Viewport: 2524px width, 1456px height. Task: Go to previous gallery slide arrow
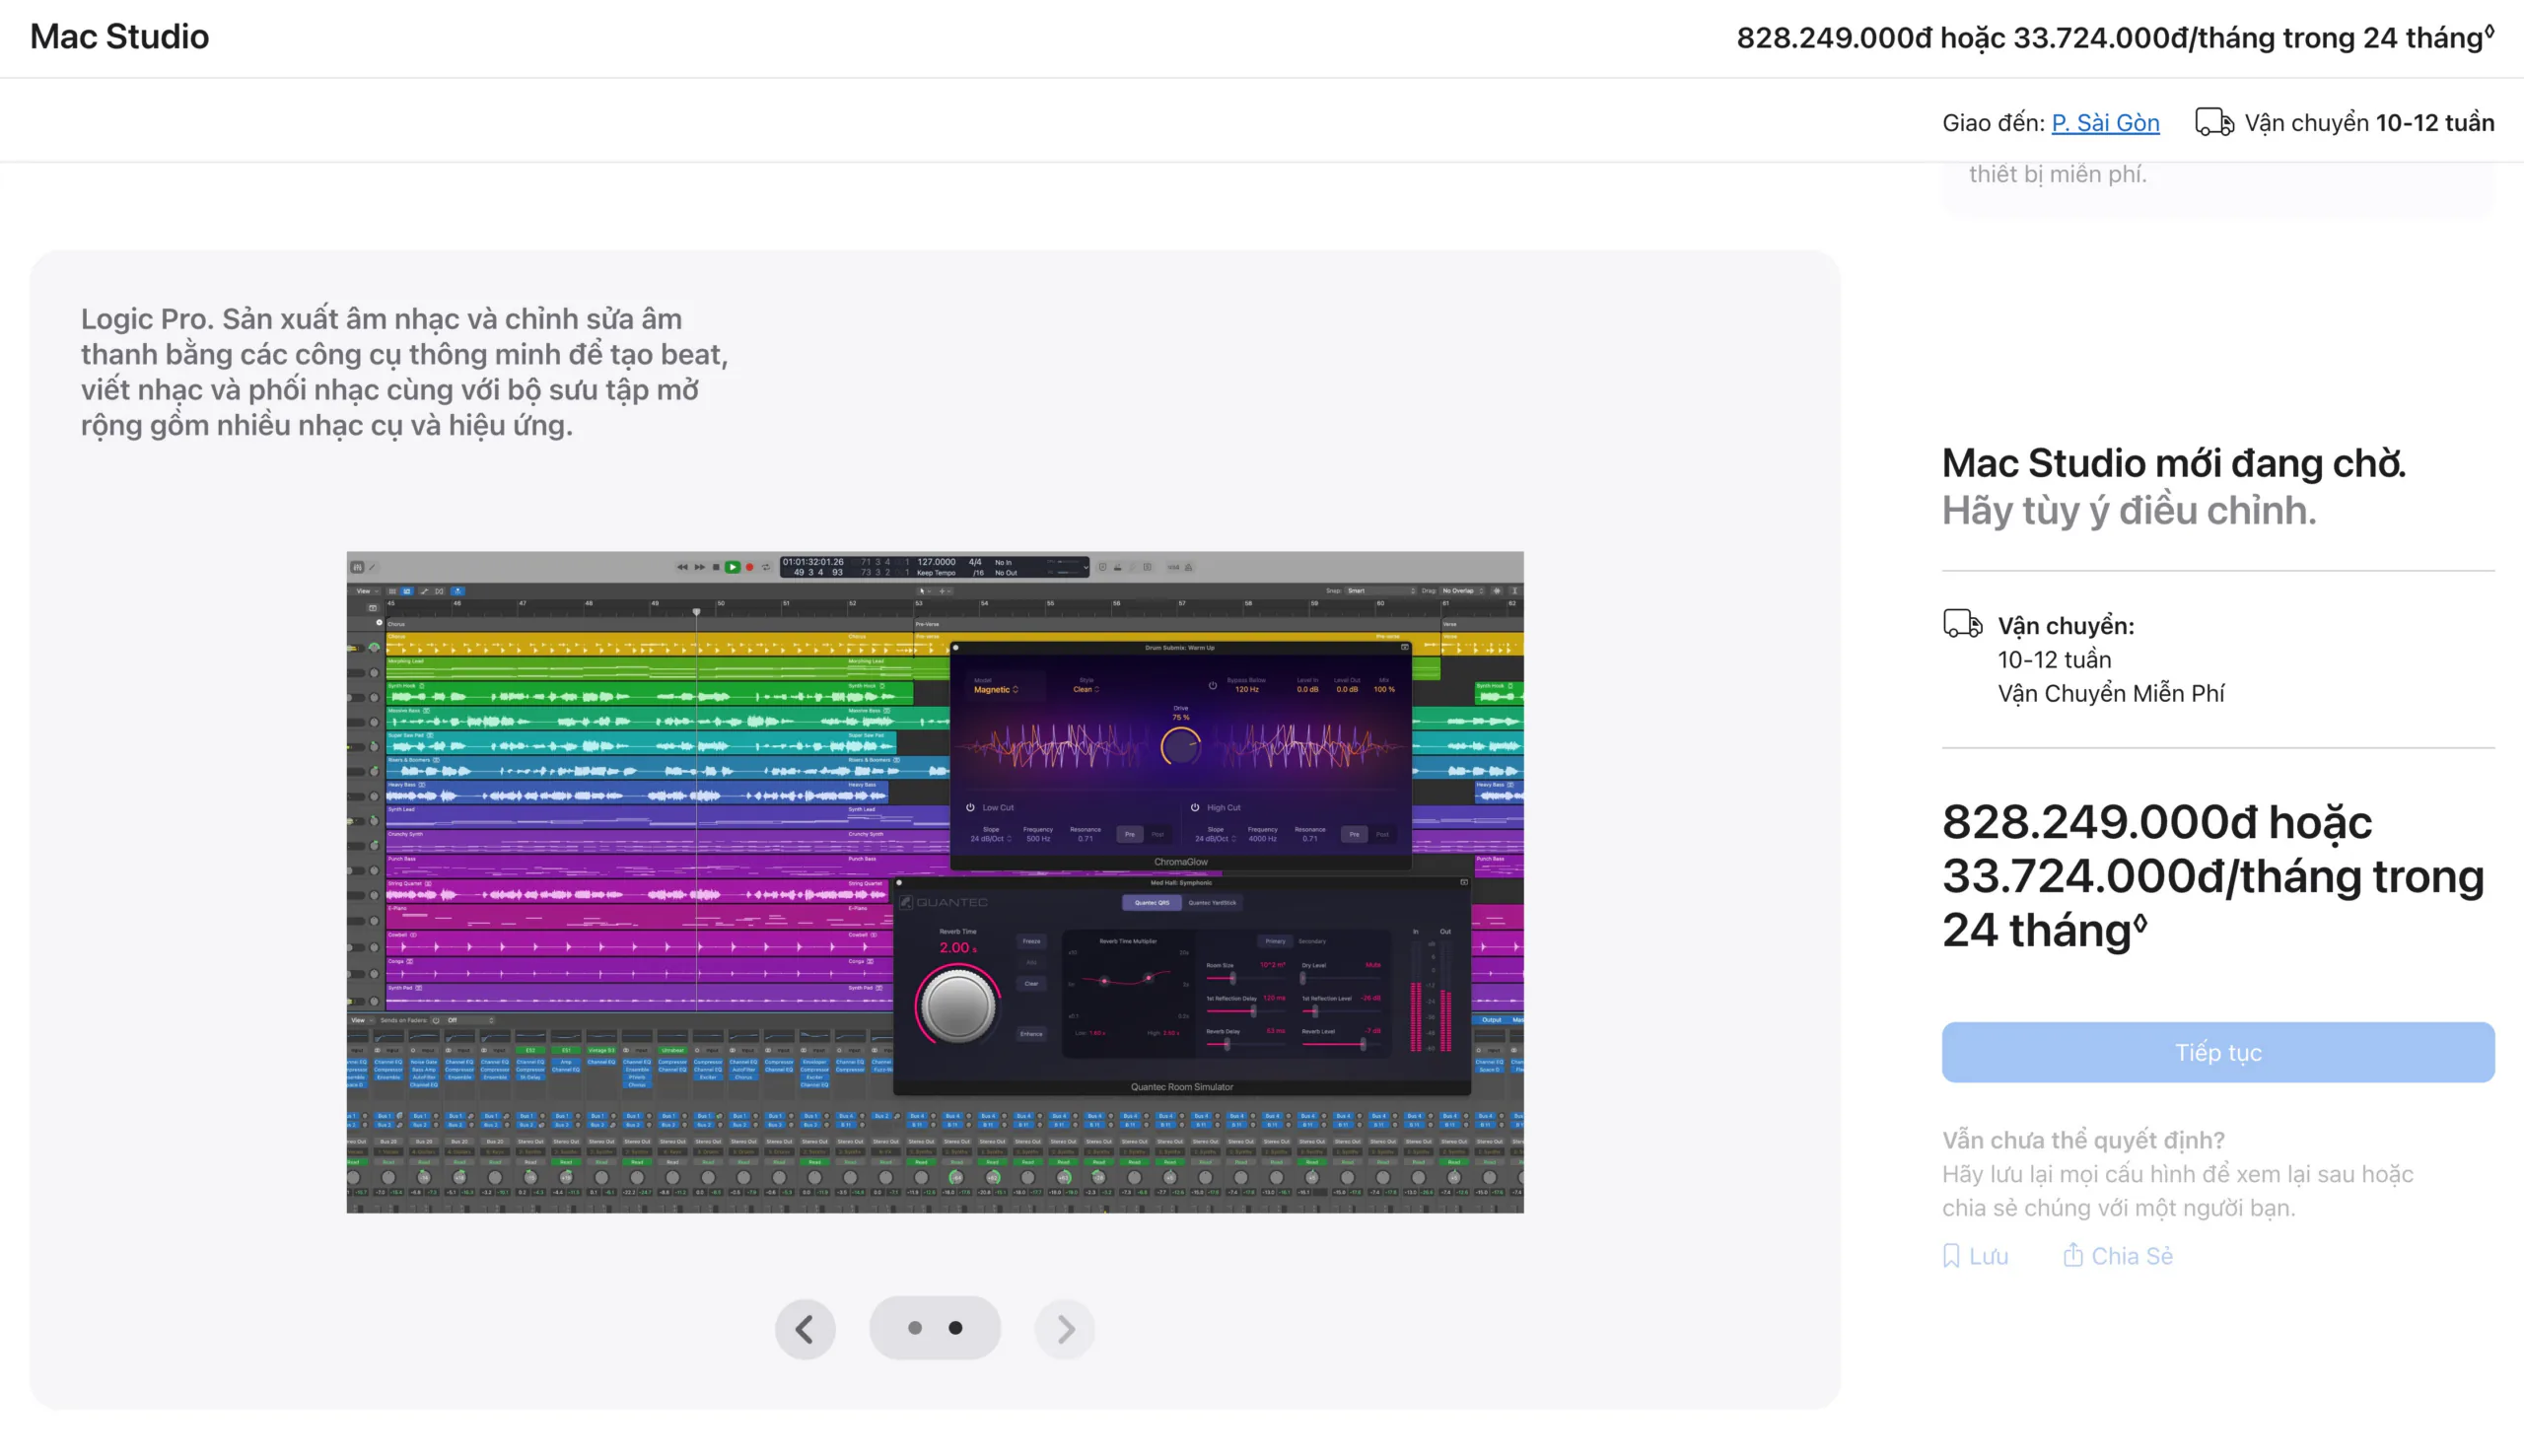click(x=805, y=1329)
